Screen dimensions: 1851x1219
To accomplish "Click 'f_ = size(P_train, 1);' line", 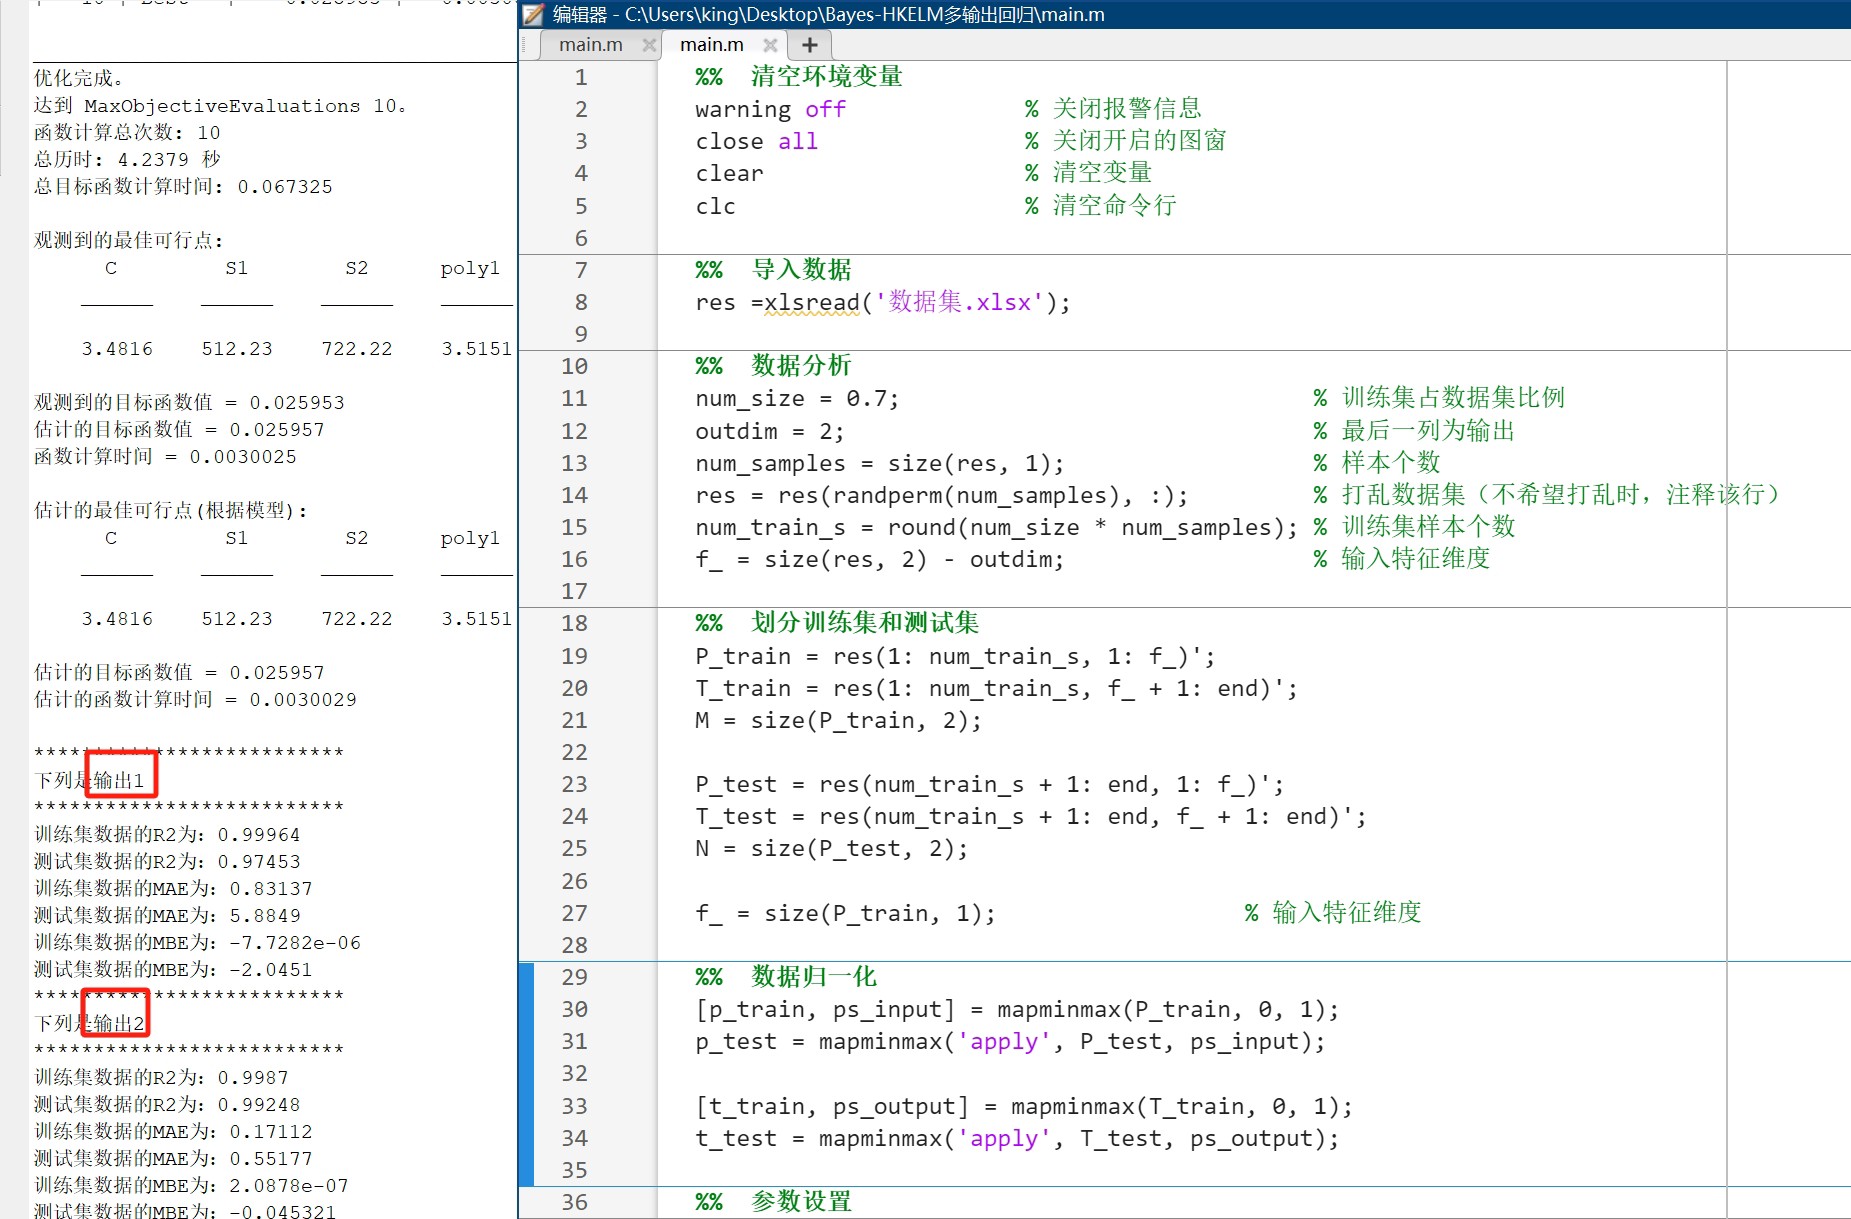I will (845, 913).
